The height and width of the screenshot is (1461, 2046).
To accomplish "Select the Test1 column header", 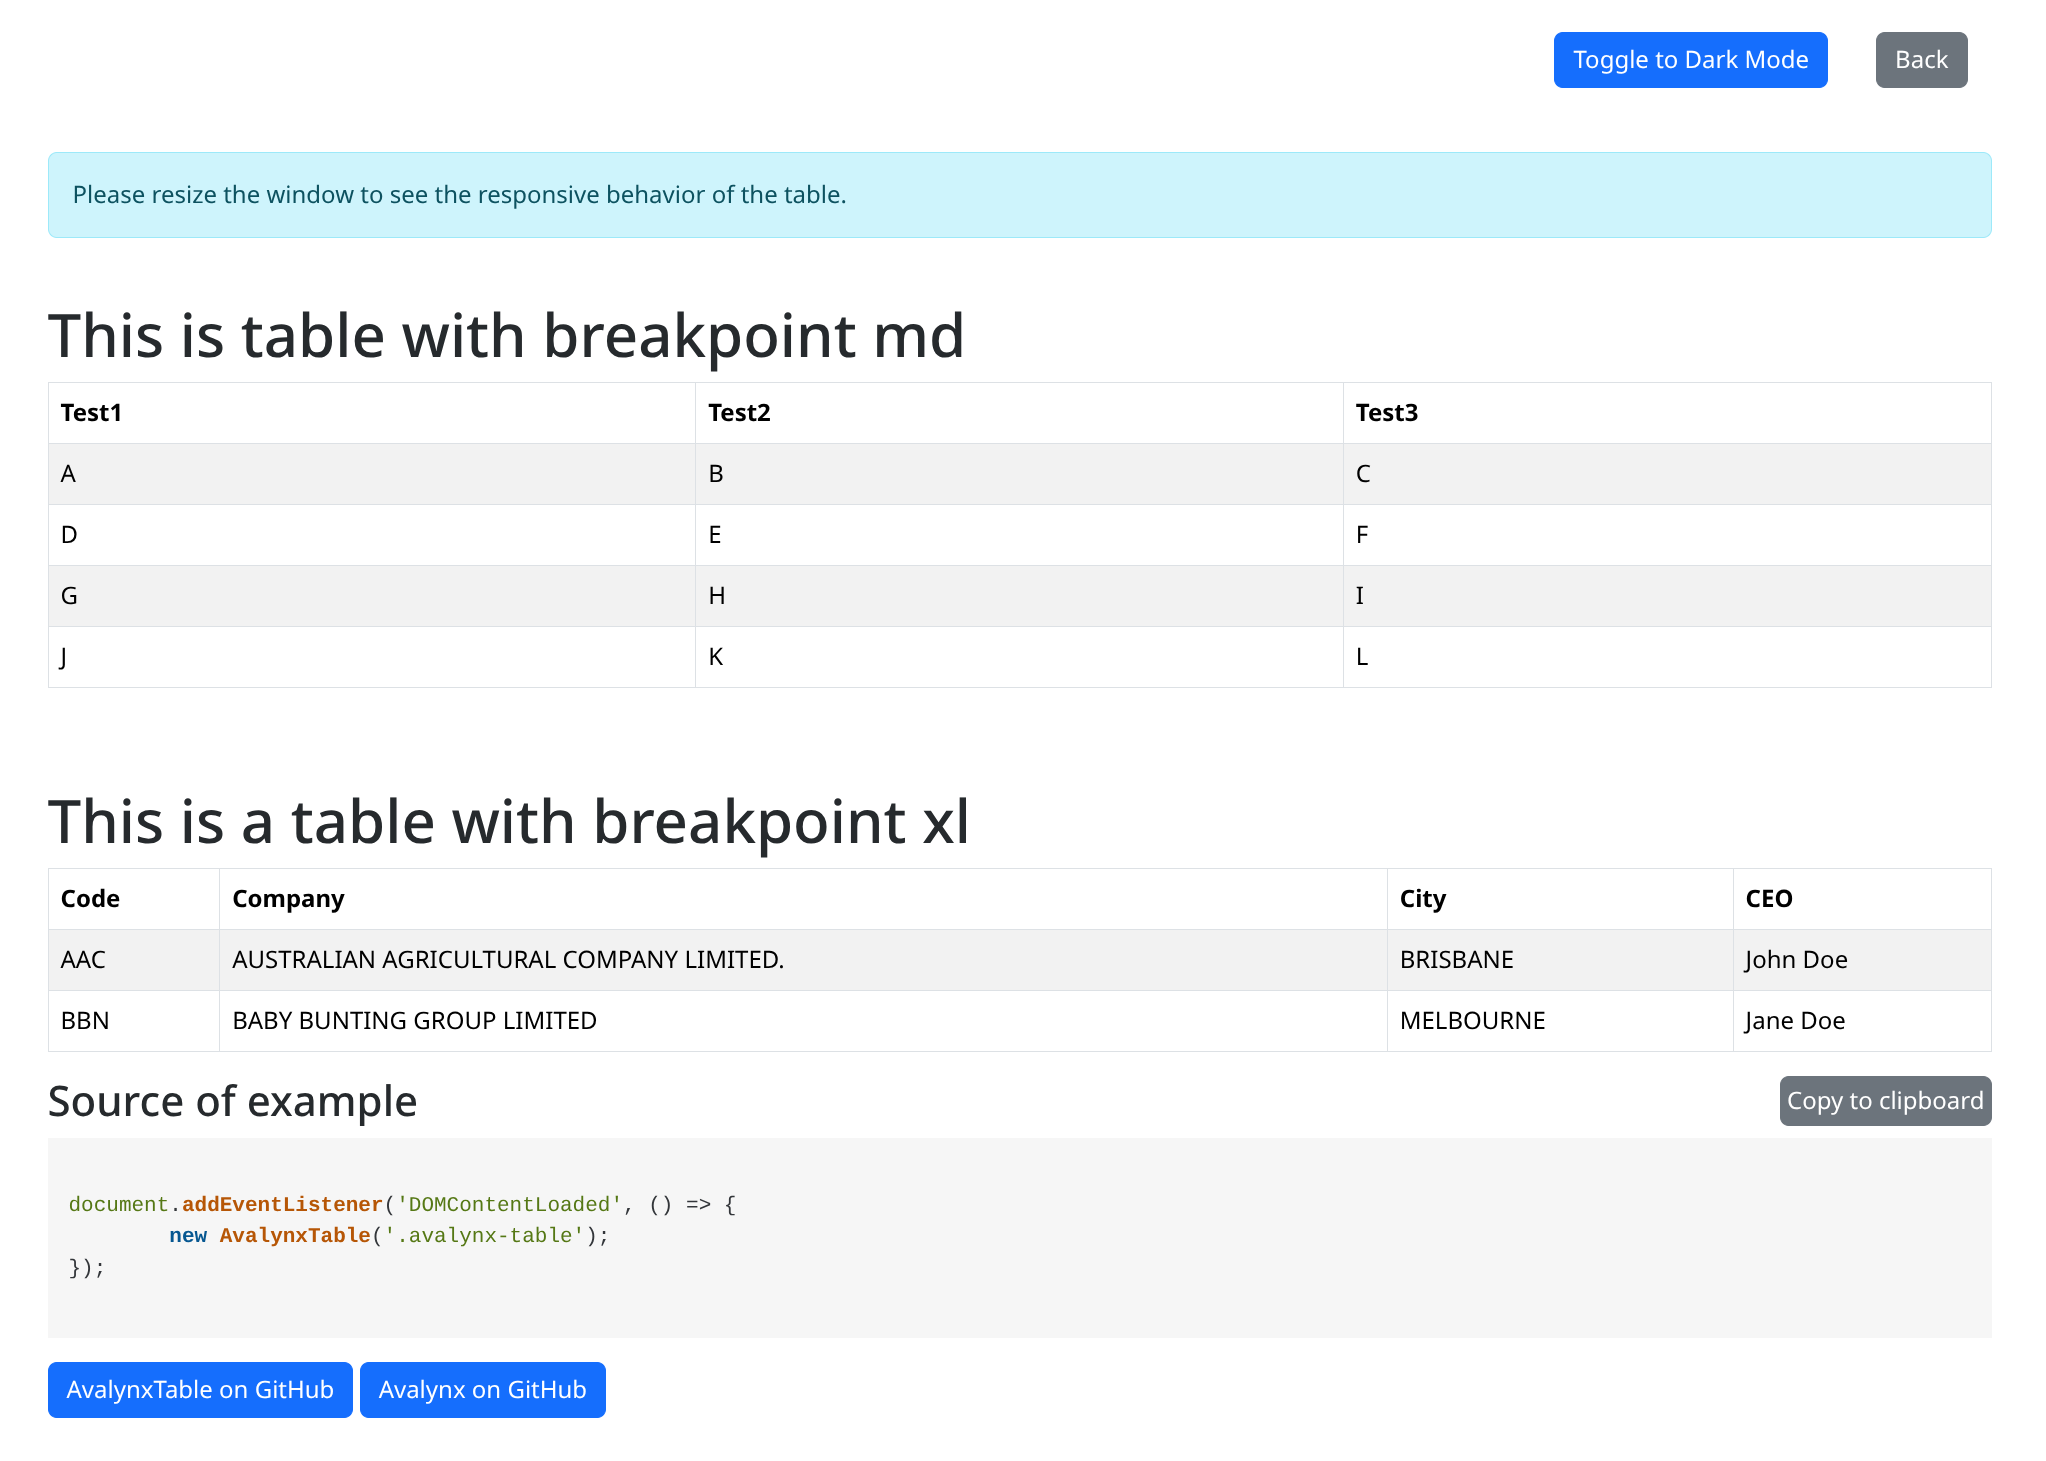I will [x=91, y=412].
